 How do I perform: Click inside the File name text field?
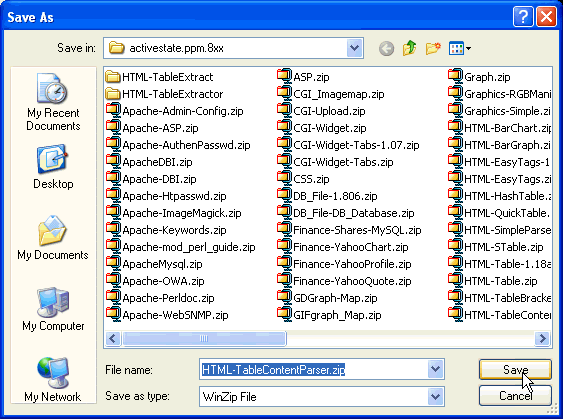point(313,369)
